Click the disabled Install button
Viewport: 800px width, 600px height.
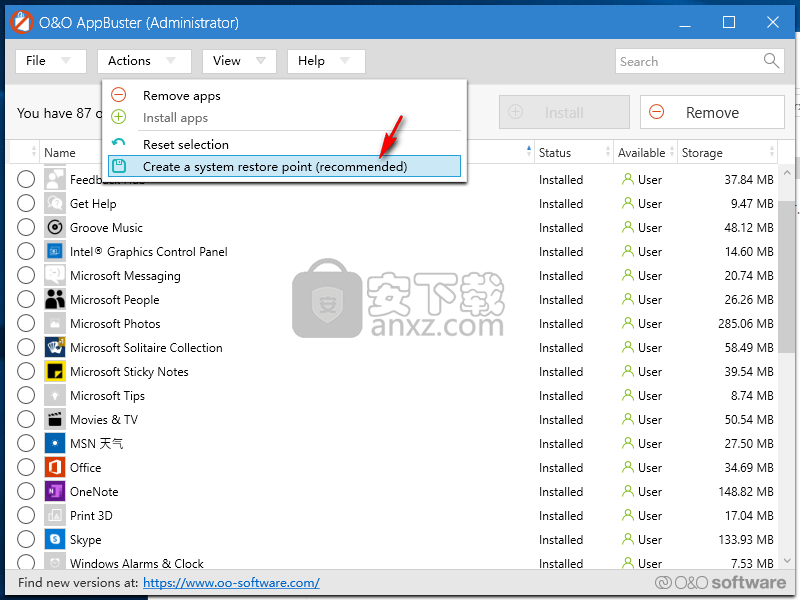(x=564, y=112)
